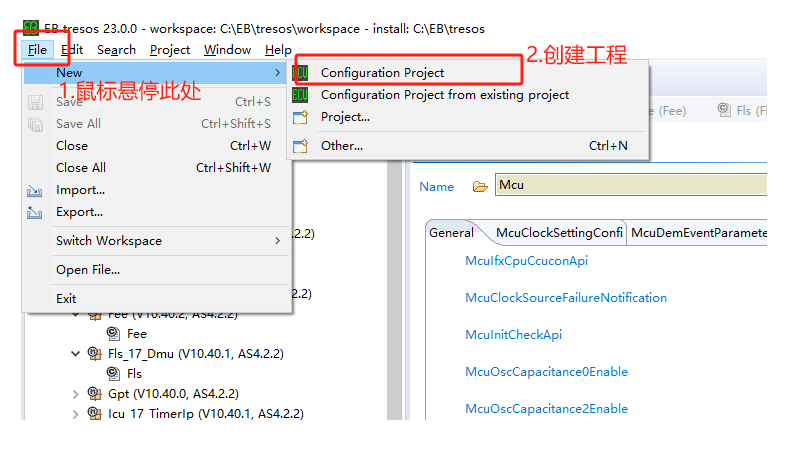Click the Project... wizard icon in submenu
This screenshot has height=461, width=801.
(x=301, y=117)
